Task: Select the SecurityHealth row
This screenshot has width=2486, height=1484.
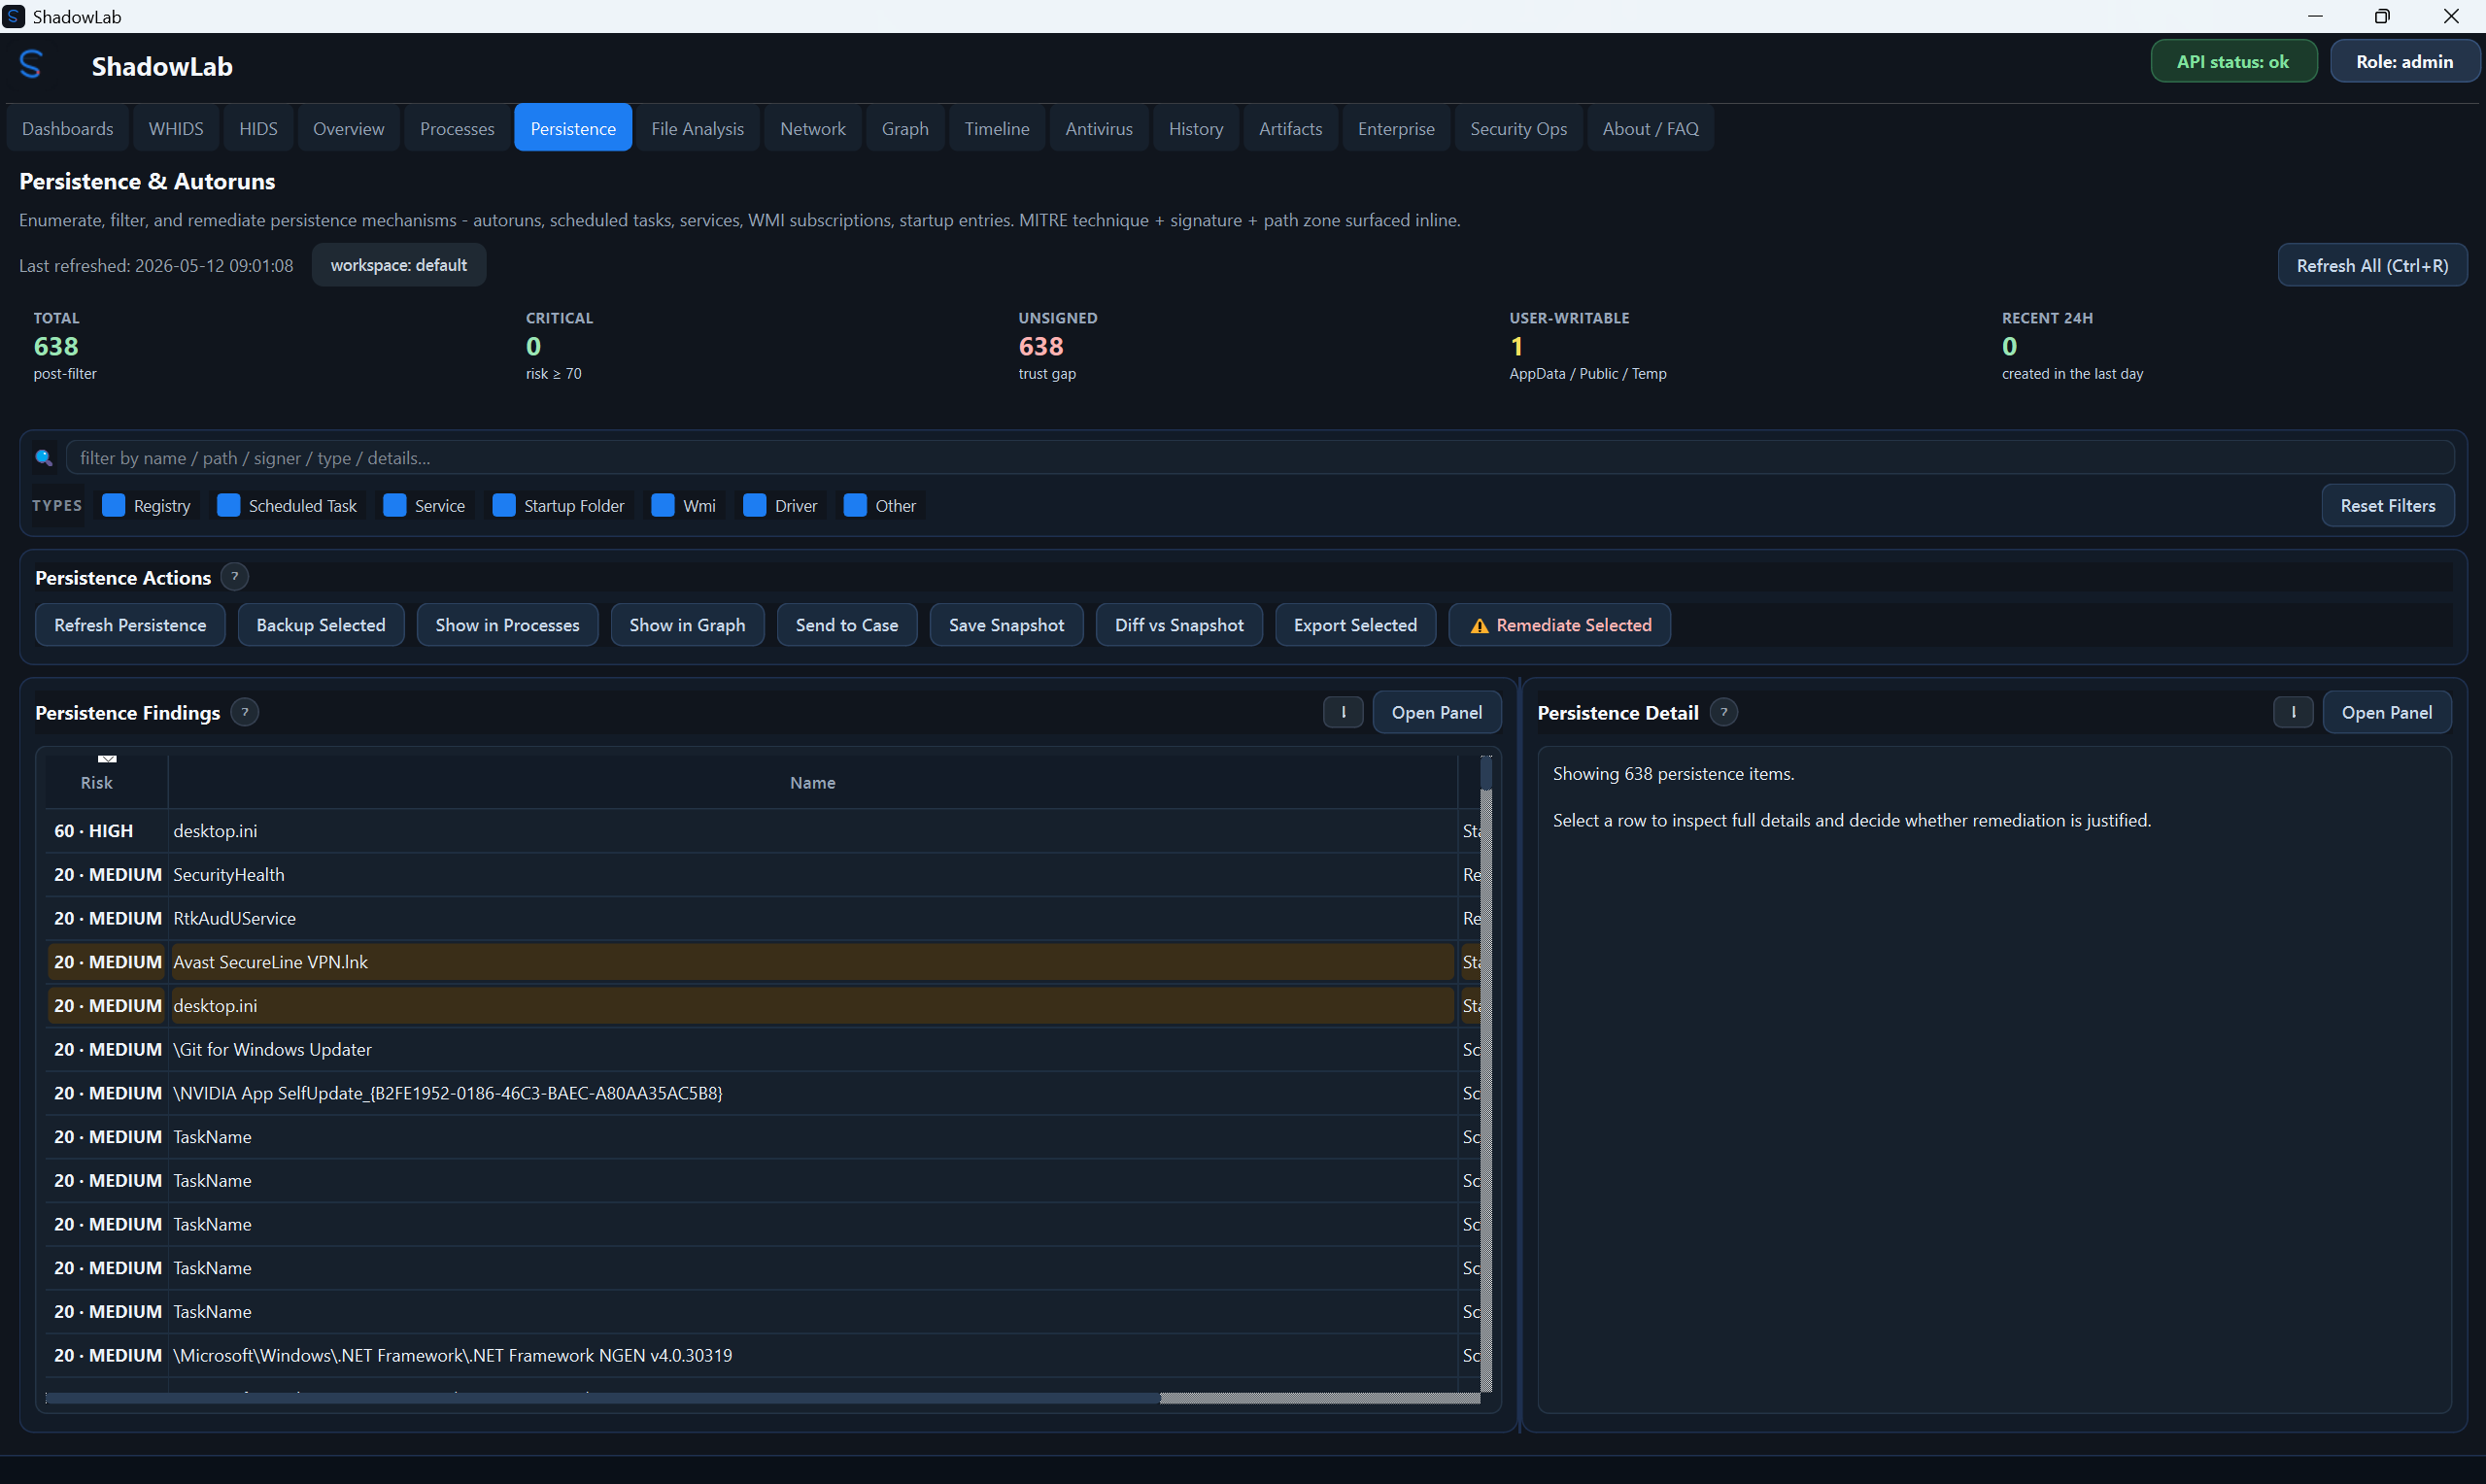Action: (762, 874)
